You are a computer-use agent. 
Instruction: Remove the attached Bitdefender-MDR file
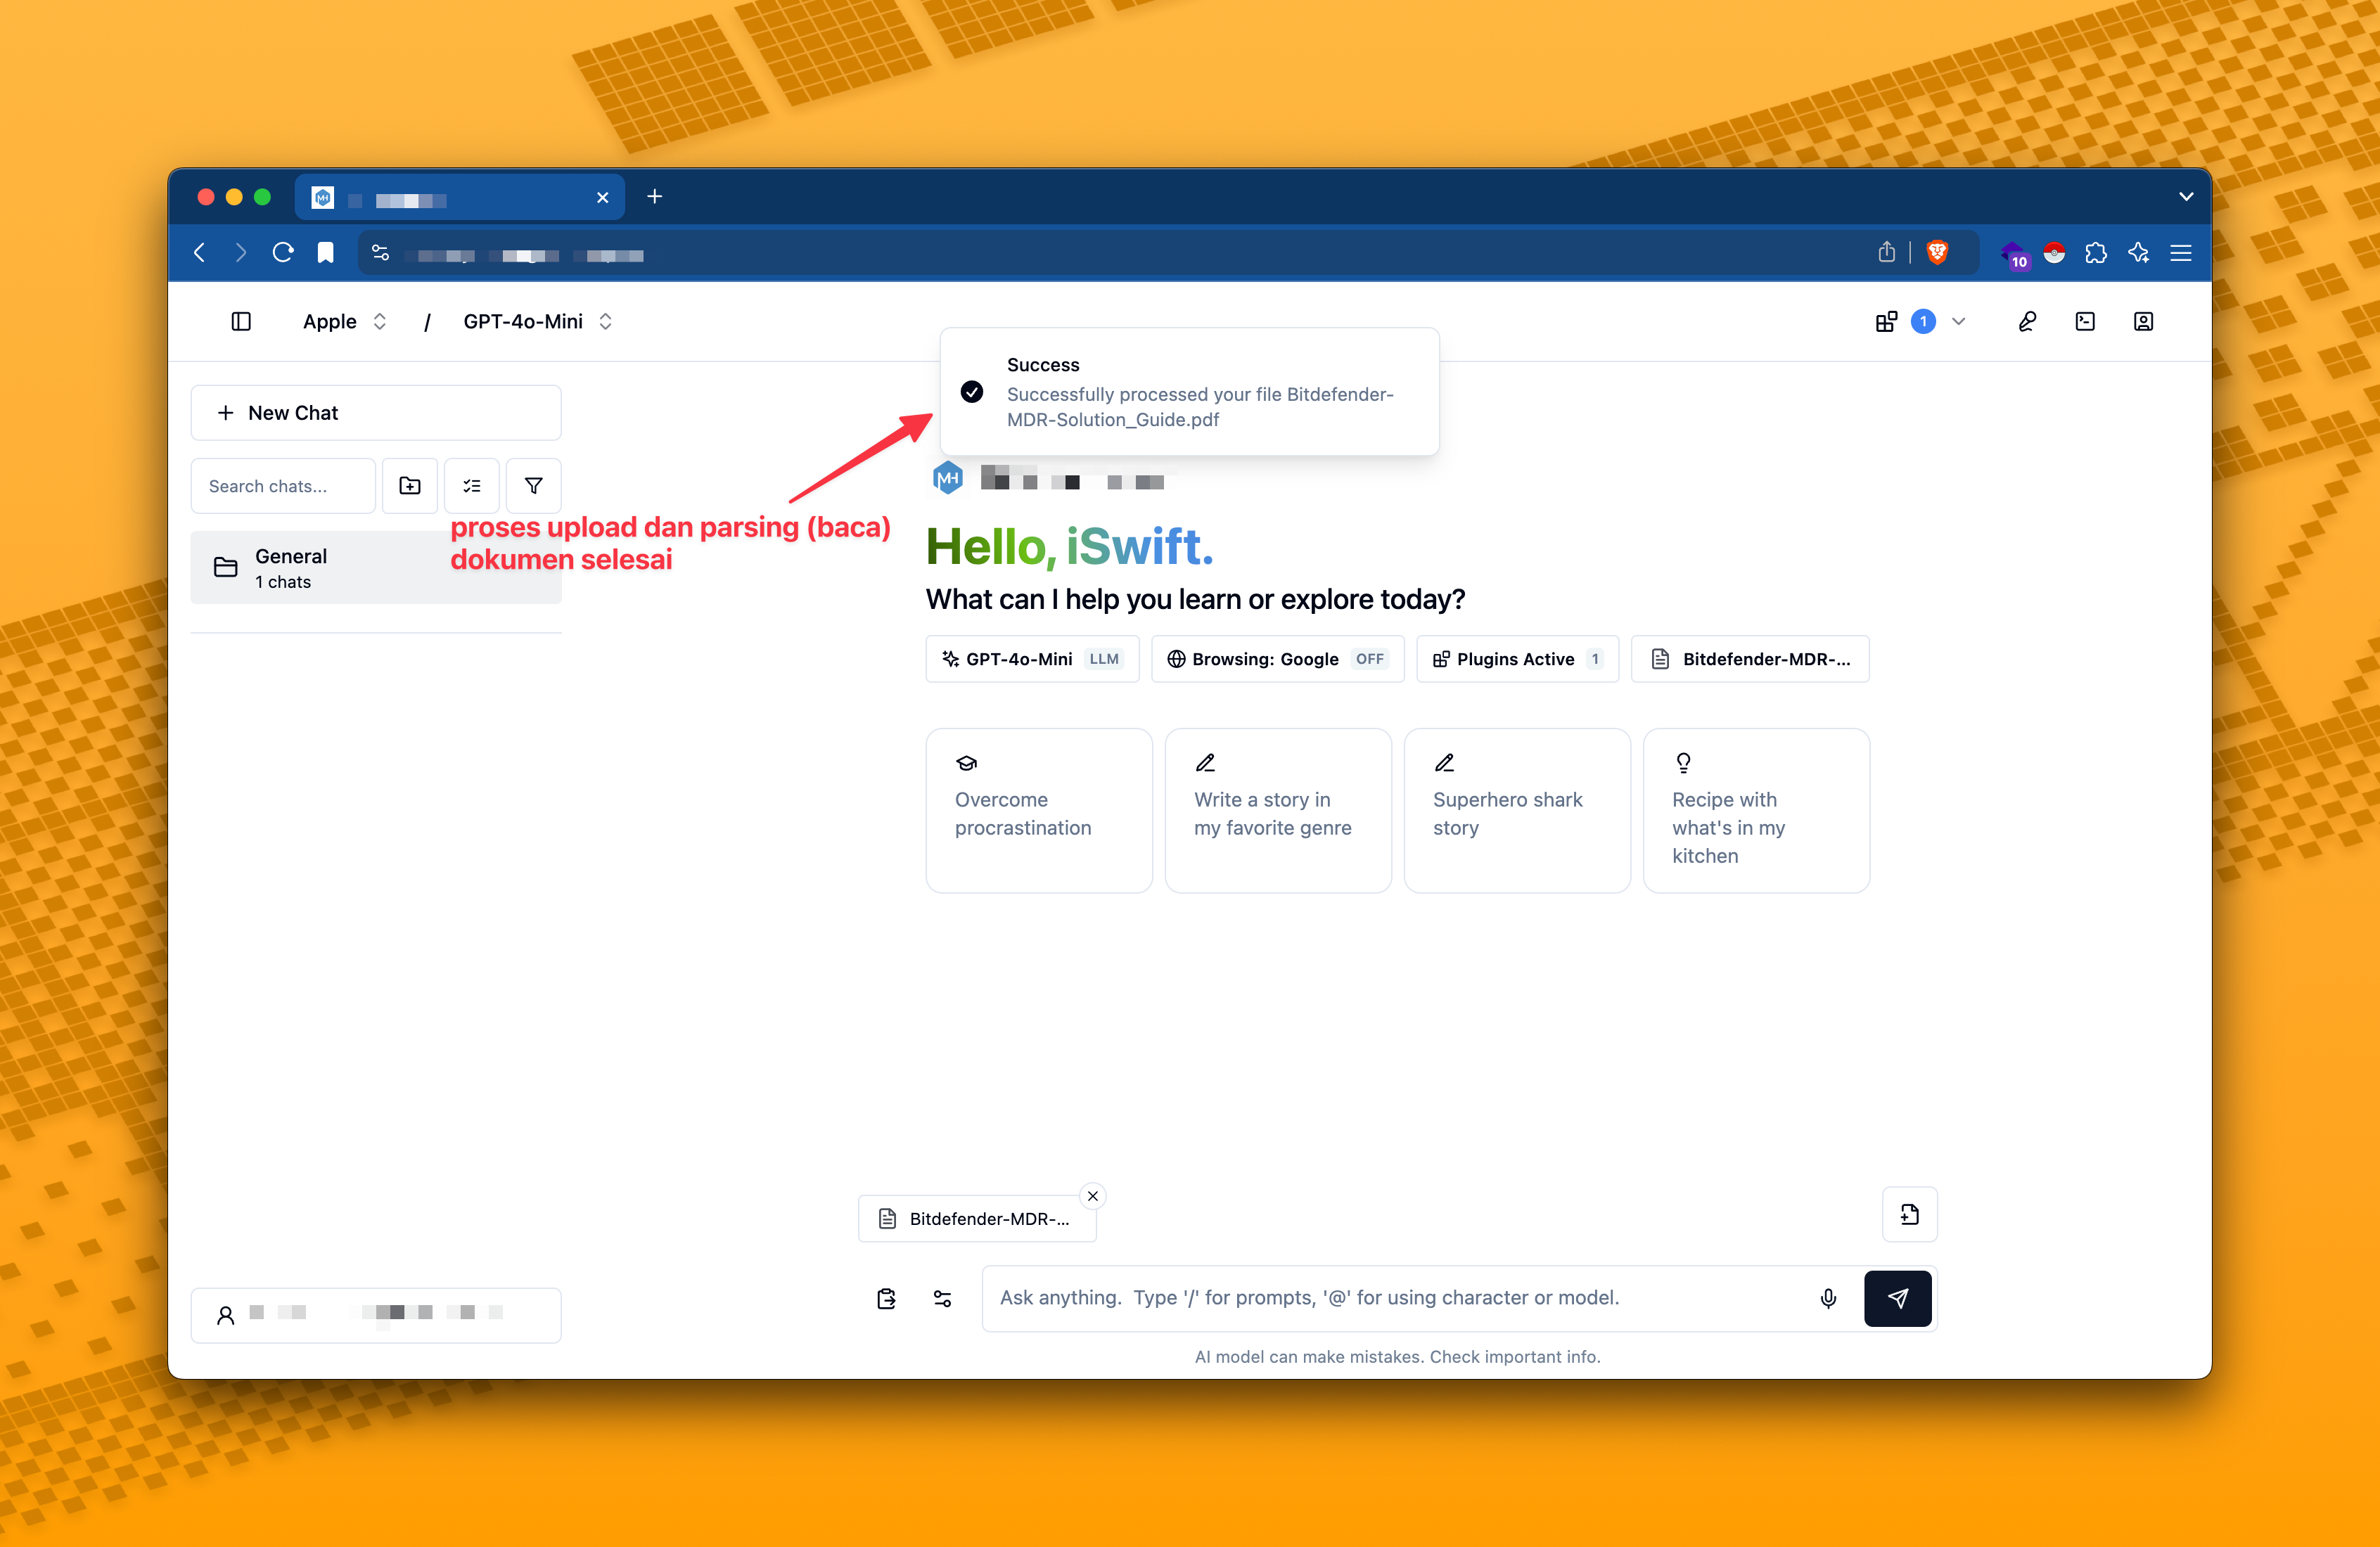pos(1093,1196)
